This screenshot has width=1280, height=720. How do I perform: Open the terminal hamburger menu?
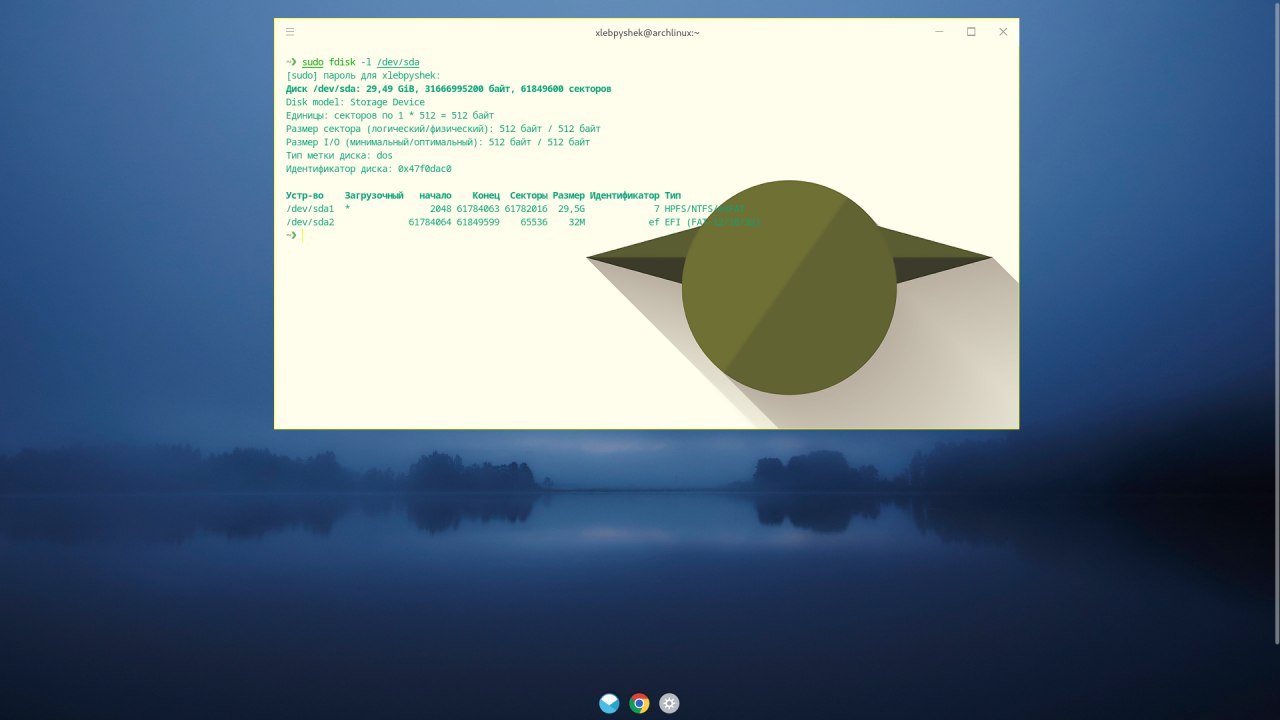point(290,32)
